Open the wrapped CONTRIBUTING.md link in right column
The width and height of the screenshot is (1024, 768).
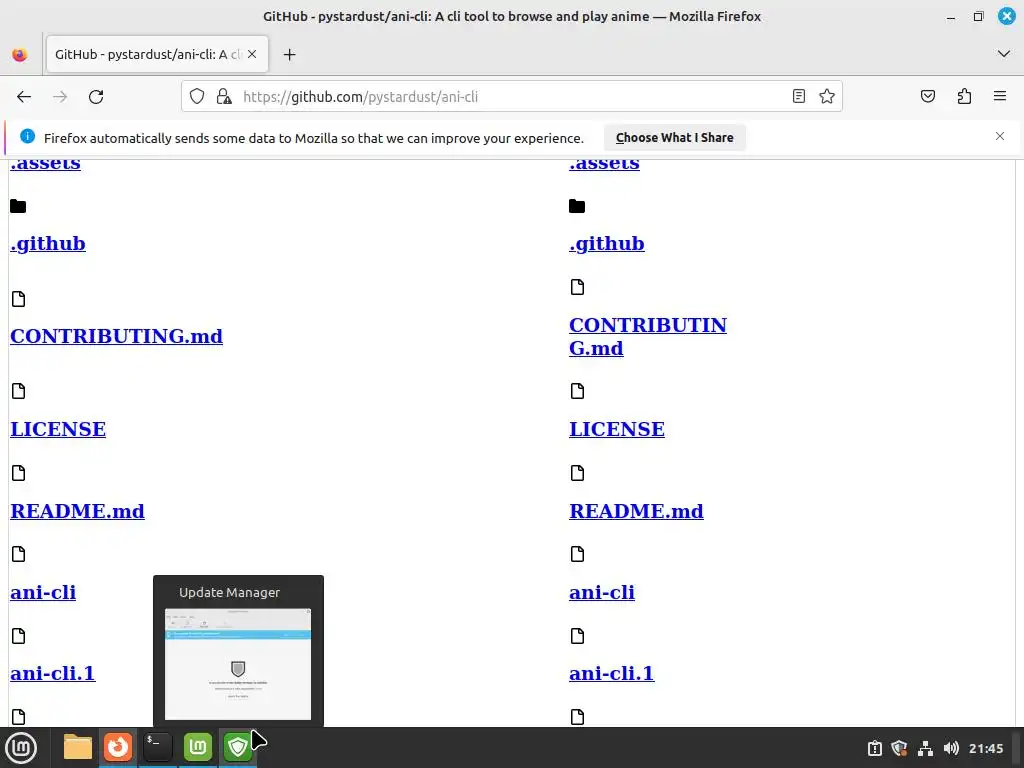pyautogui.click(x=648, y=336)
